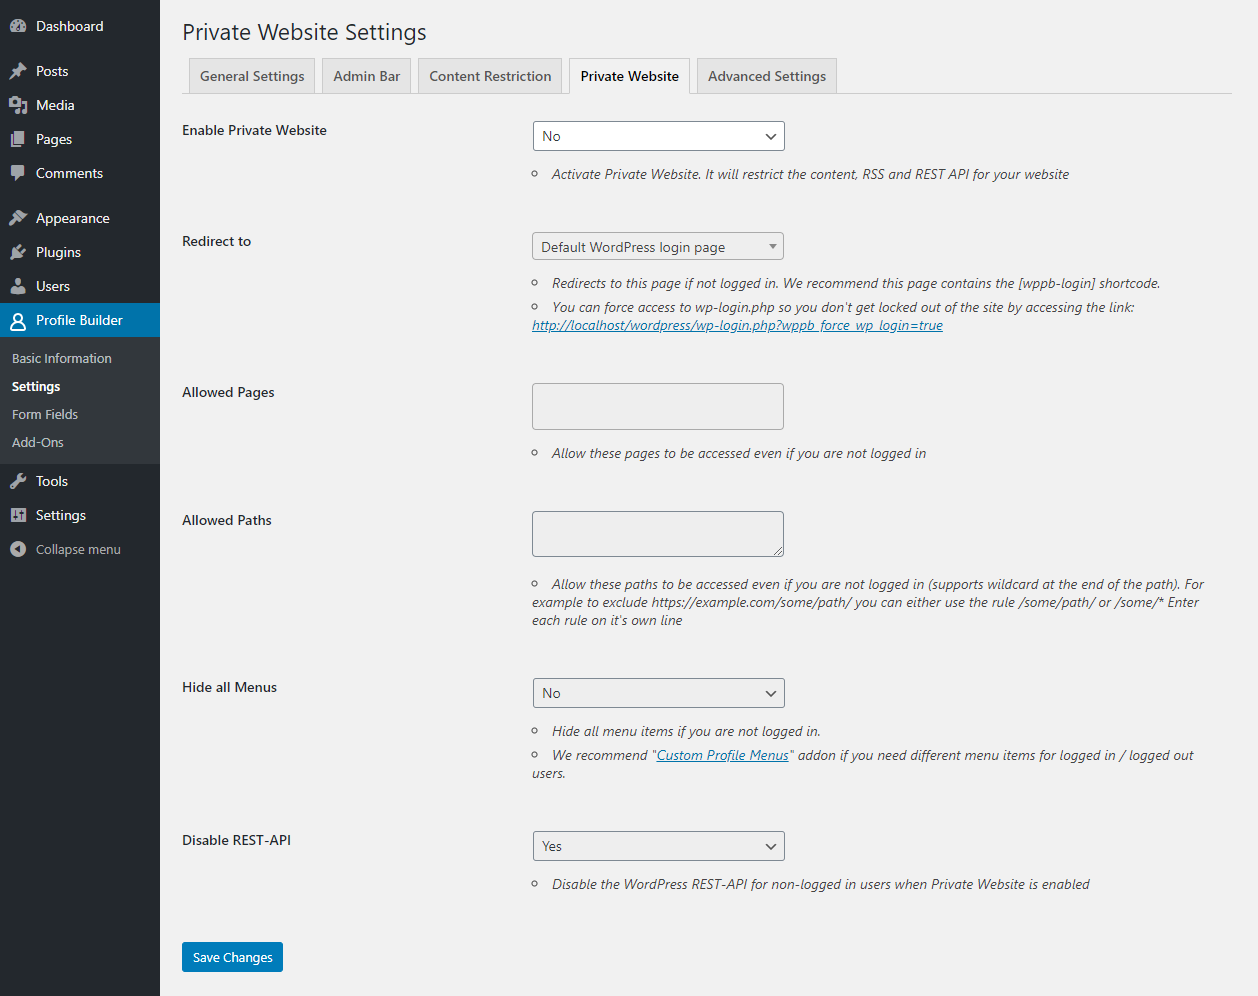The width and height of the screenshot is (1258, 996).
Task: Expand the Redirect to page selector
Action: [x=658, y=247]
